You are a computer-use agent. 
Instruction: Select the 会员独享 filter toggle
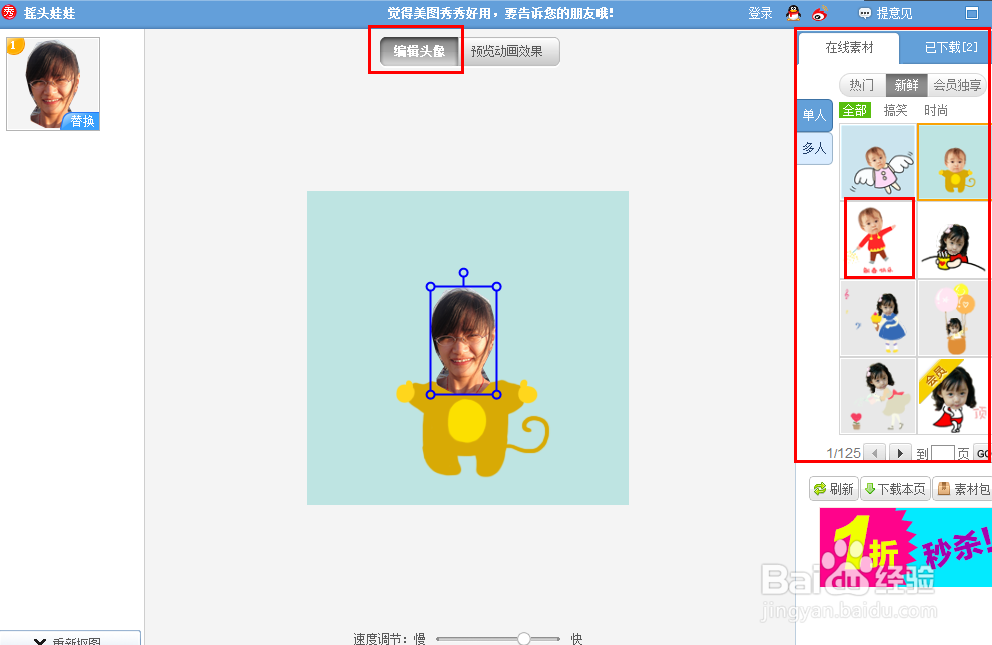pos(957,85)
